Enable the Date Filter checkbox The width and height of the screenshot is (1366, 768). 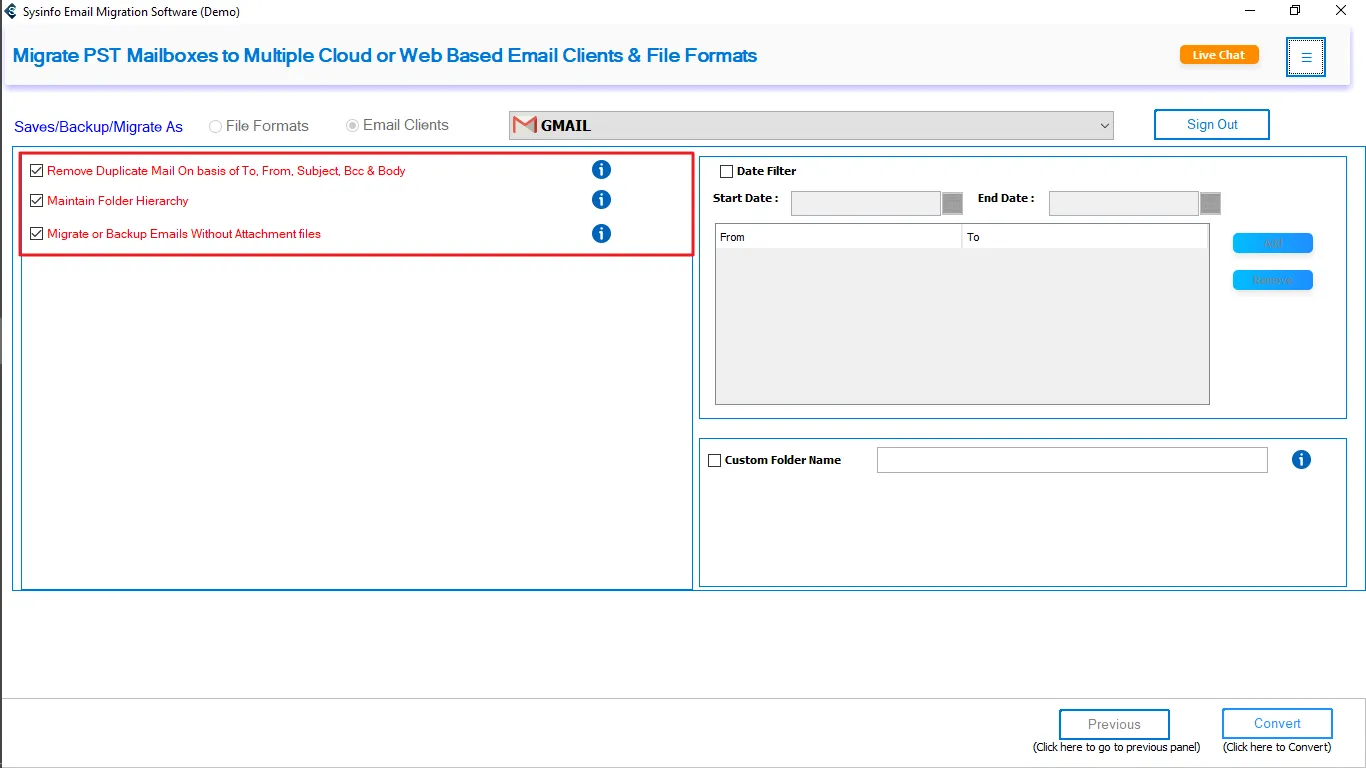click(x=726, y=171)
